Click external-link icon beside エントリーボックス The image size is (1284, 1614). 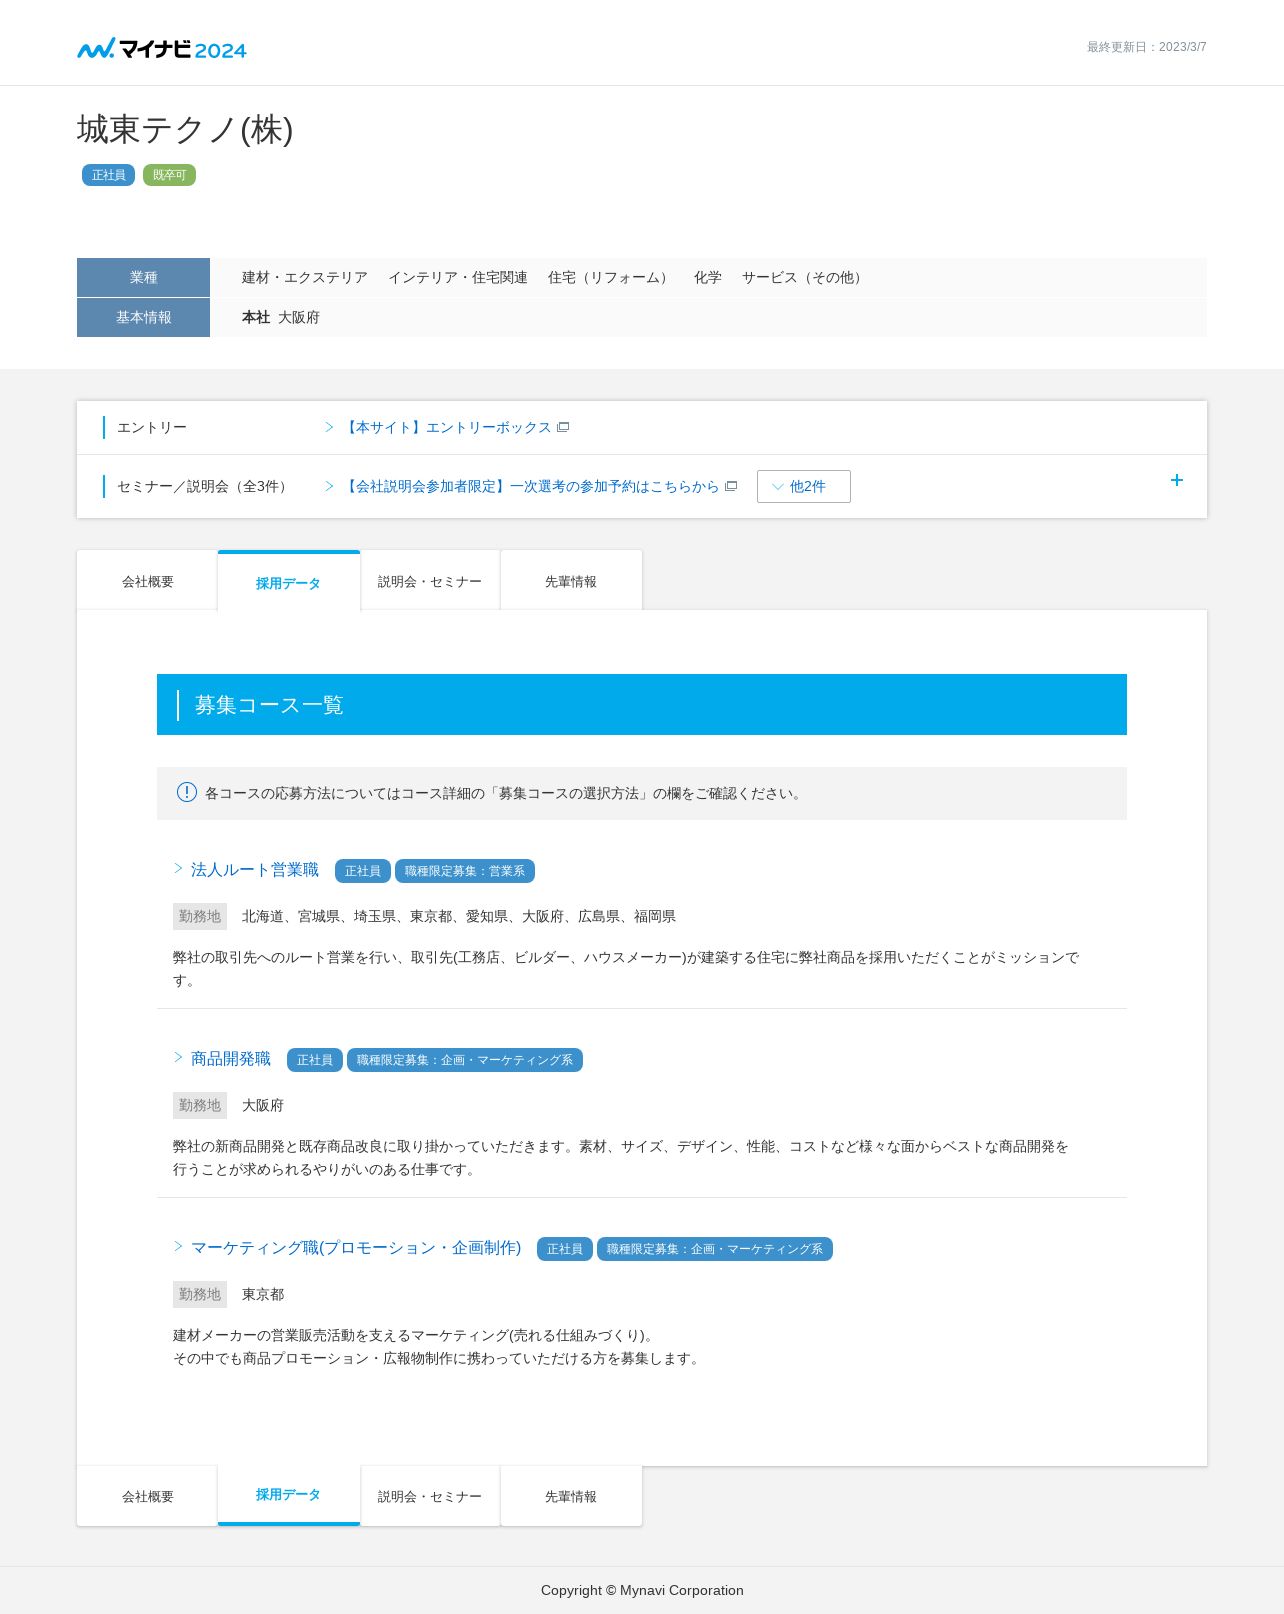coord(563,427)
